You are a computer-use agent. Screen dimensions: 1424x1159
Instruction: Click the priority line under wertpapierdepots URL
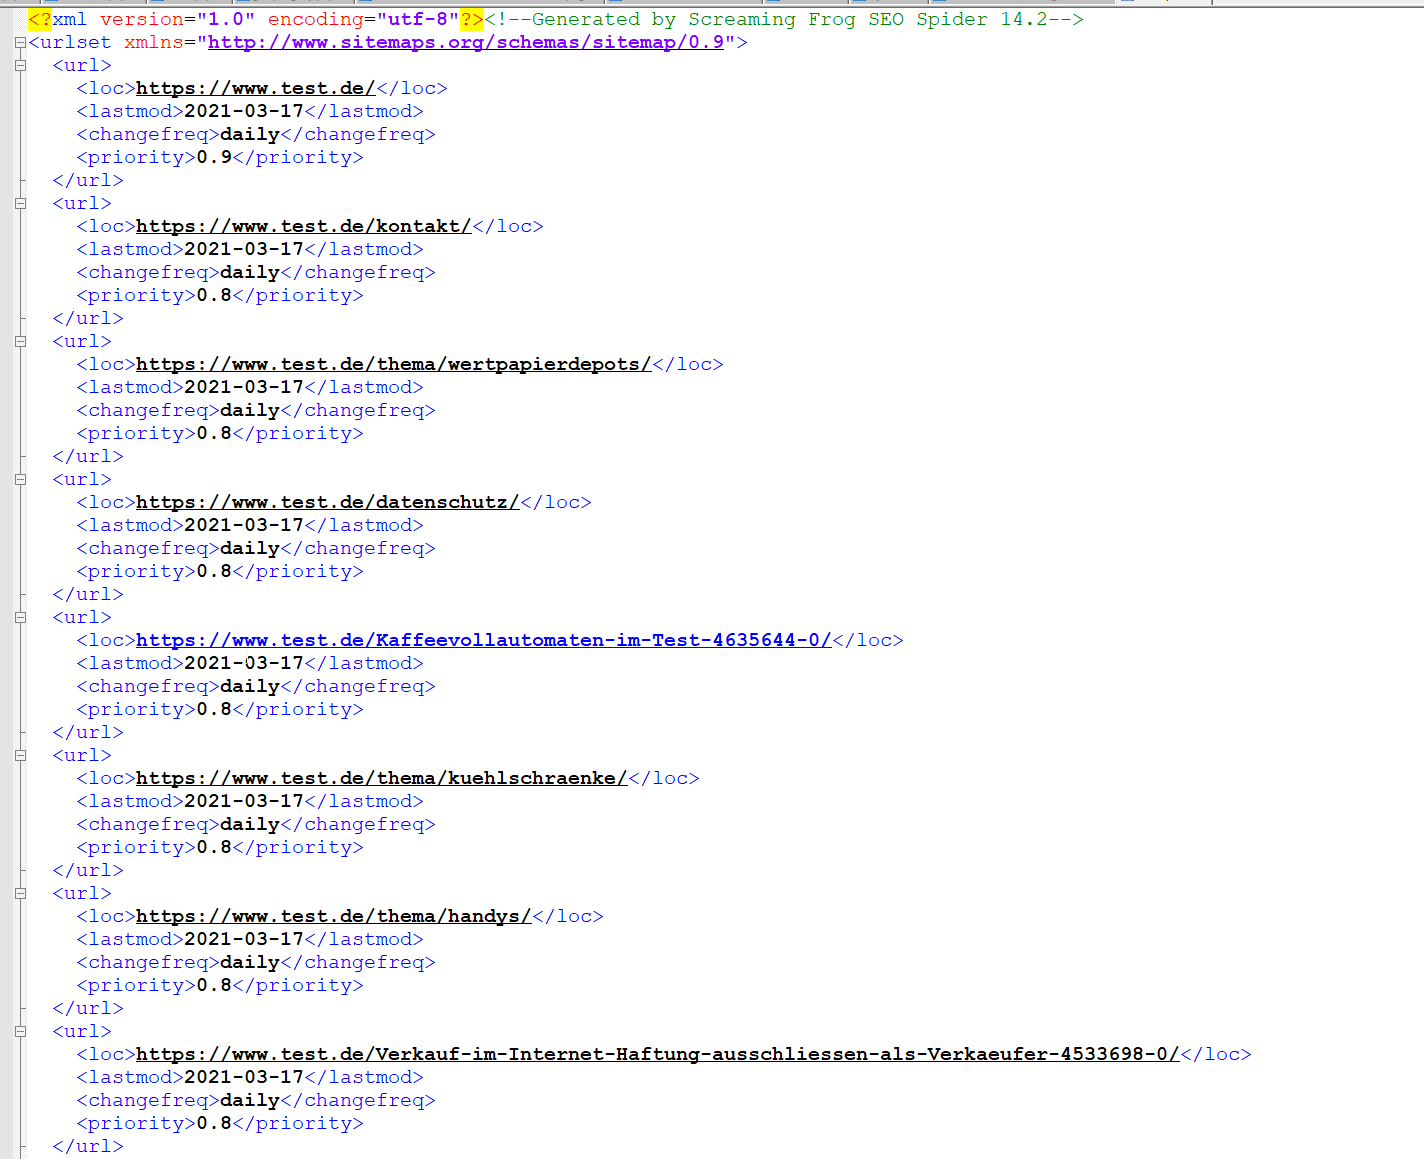pyautogui.click(x=220, y=433)
